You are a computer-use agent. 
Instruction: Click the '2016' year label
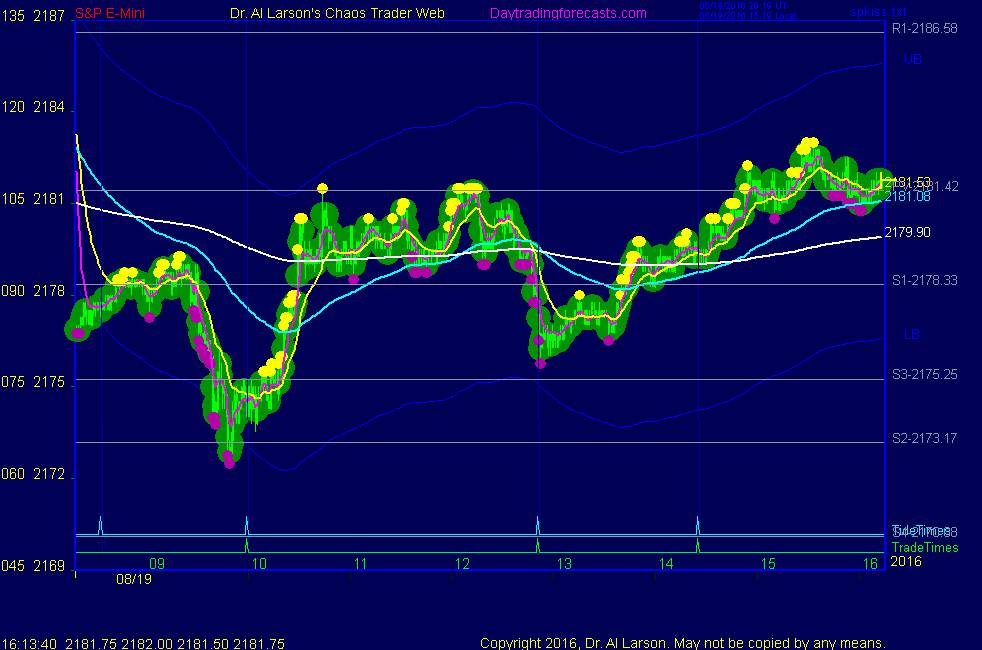906,561
